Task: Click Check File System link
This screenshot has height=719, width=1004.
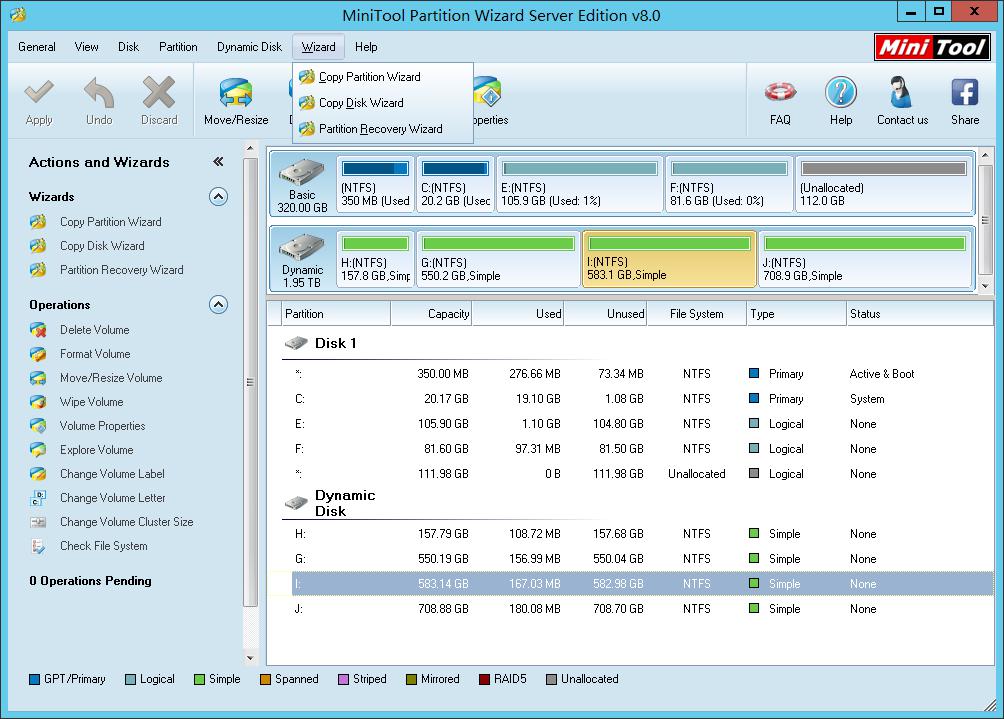Action: pos(104,546)
